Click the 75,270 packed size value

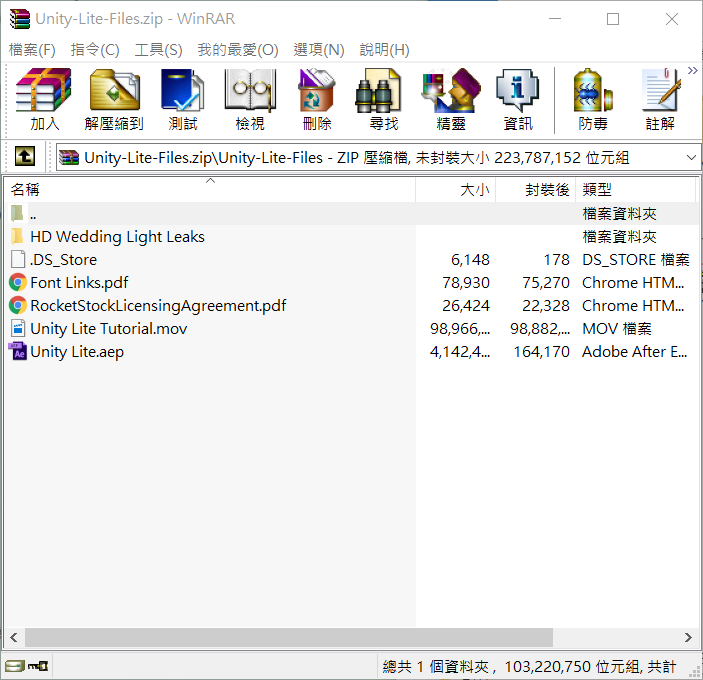(x=546, y=283)
